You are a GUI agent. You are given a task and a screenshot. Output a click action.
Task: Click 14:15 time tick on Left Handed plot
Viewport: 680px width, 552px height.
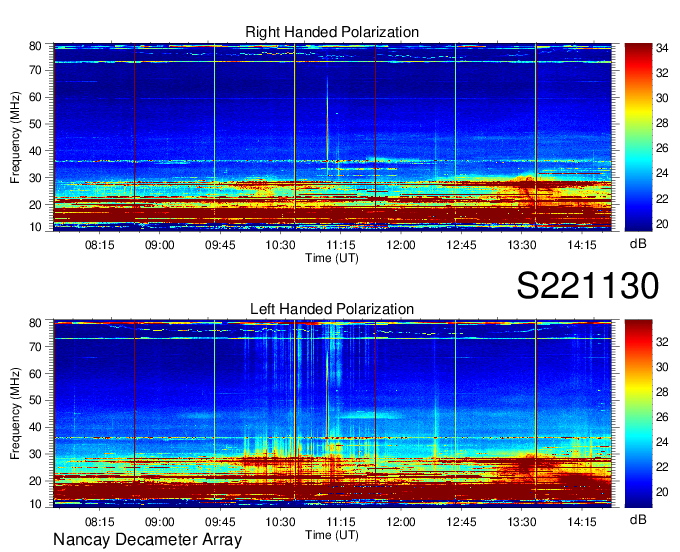tap(582, 522)
